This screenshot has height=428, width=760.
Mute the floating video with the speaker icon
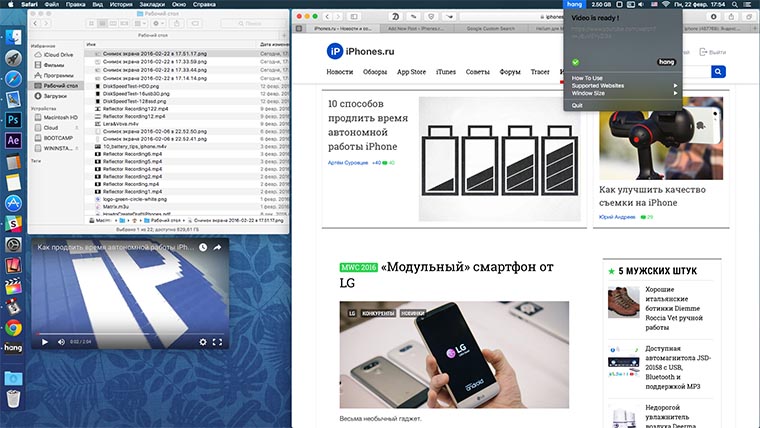point(61,342)
